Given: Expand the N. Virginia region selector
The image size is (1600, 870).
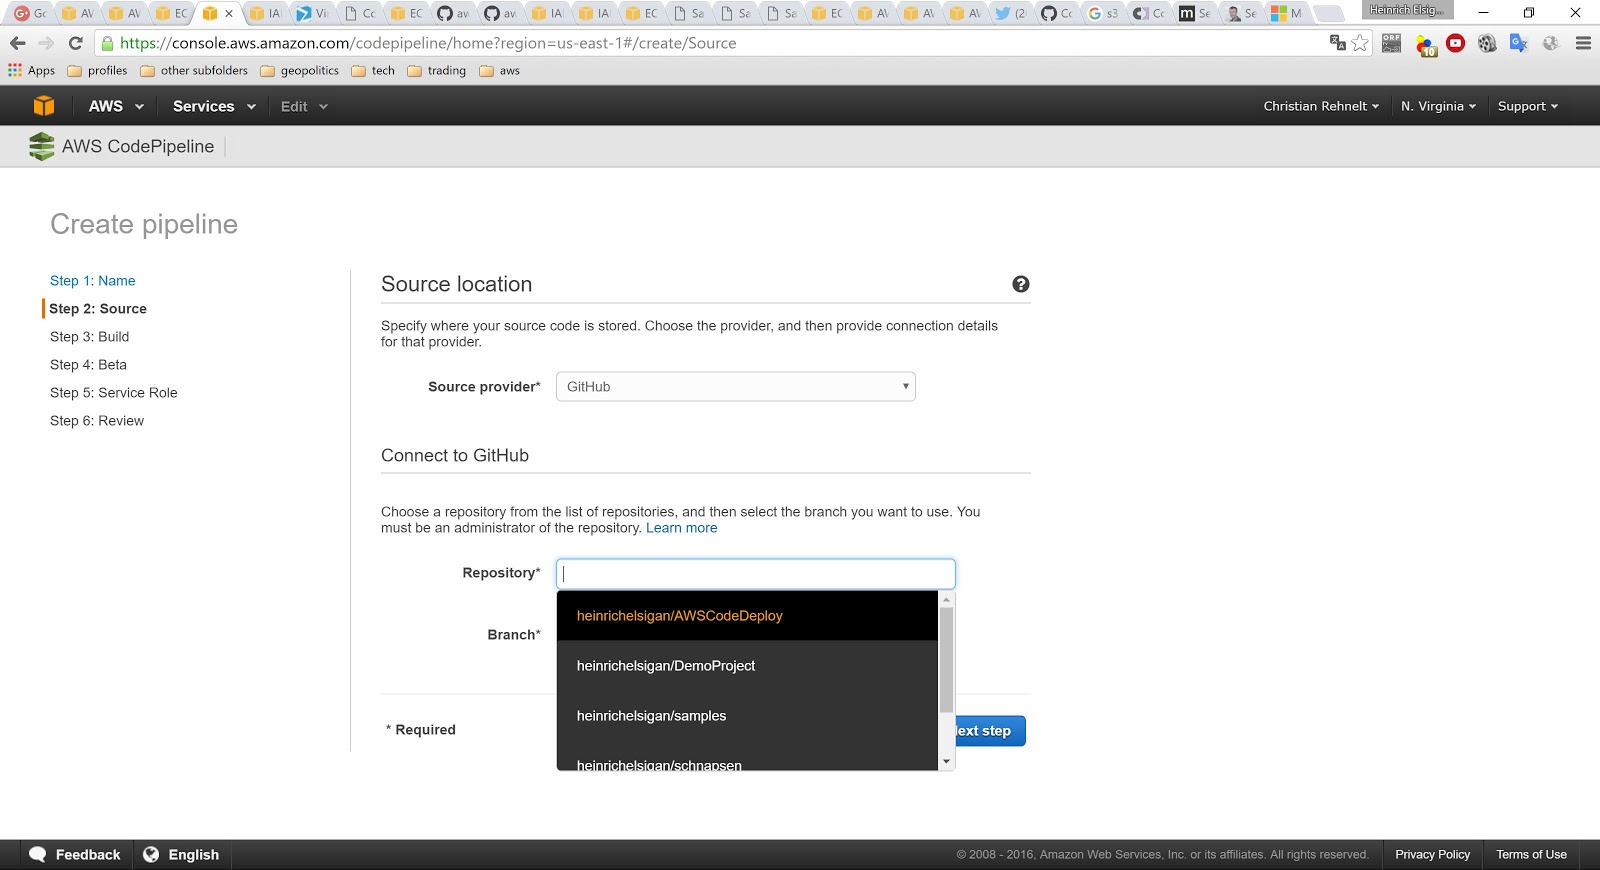Looking at the screenshot, I should click(1438, 106).
